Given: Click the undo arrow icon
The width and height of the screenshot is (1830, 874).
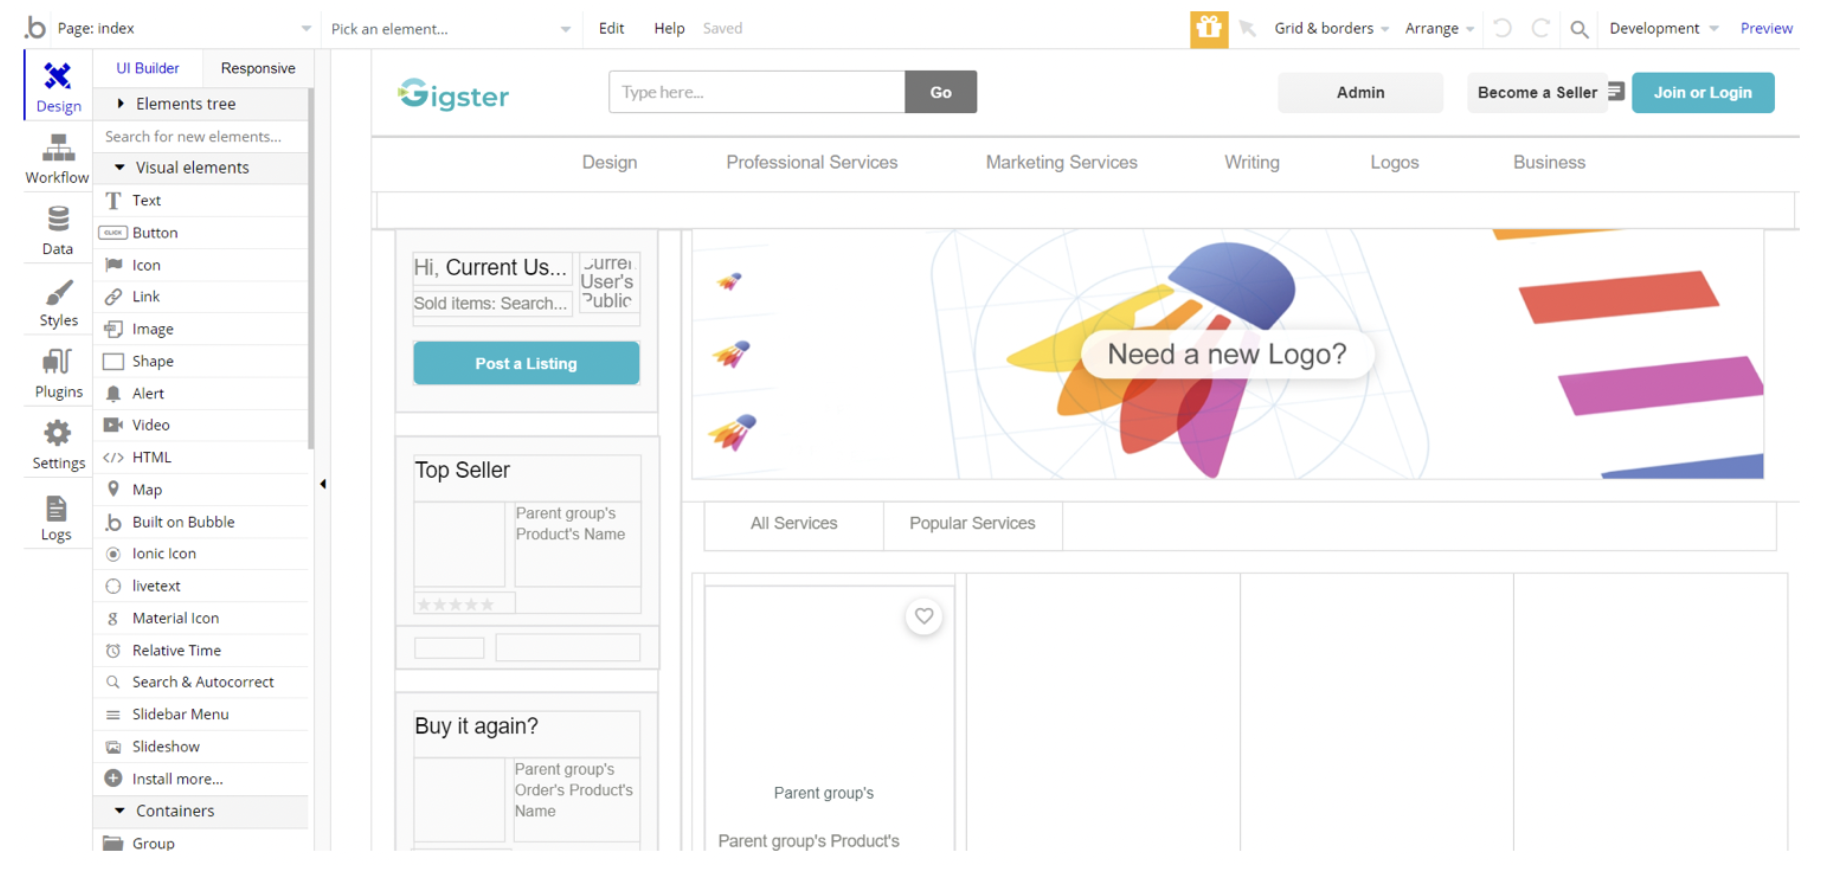Looking at the screenshot, I should coord(1502,28).
